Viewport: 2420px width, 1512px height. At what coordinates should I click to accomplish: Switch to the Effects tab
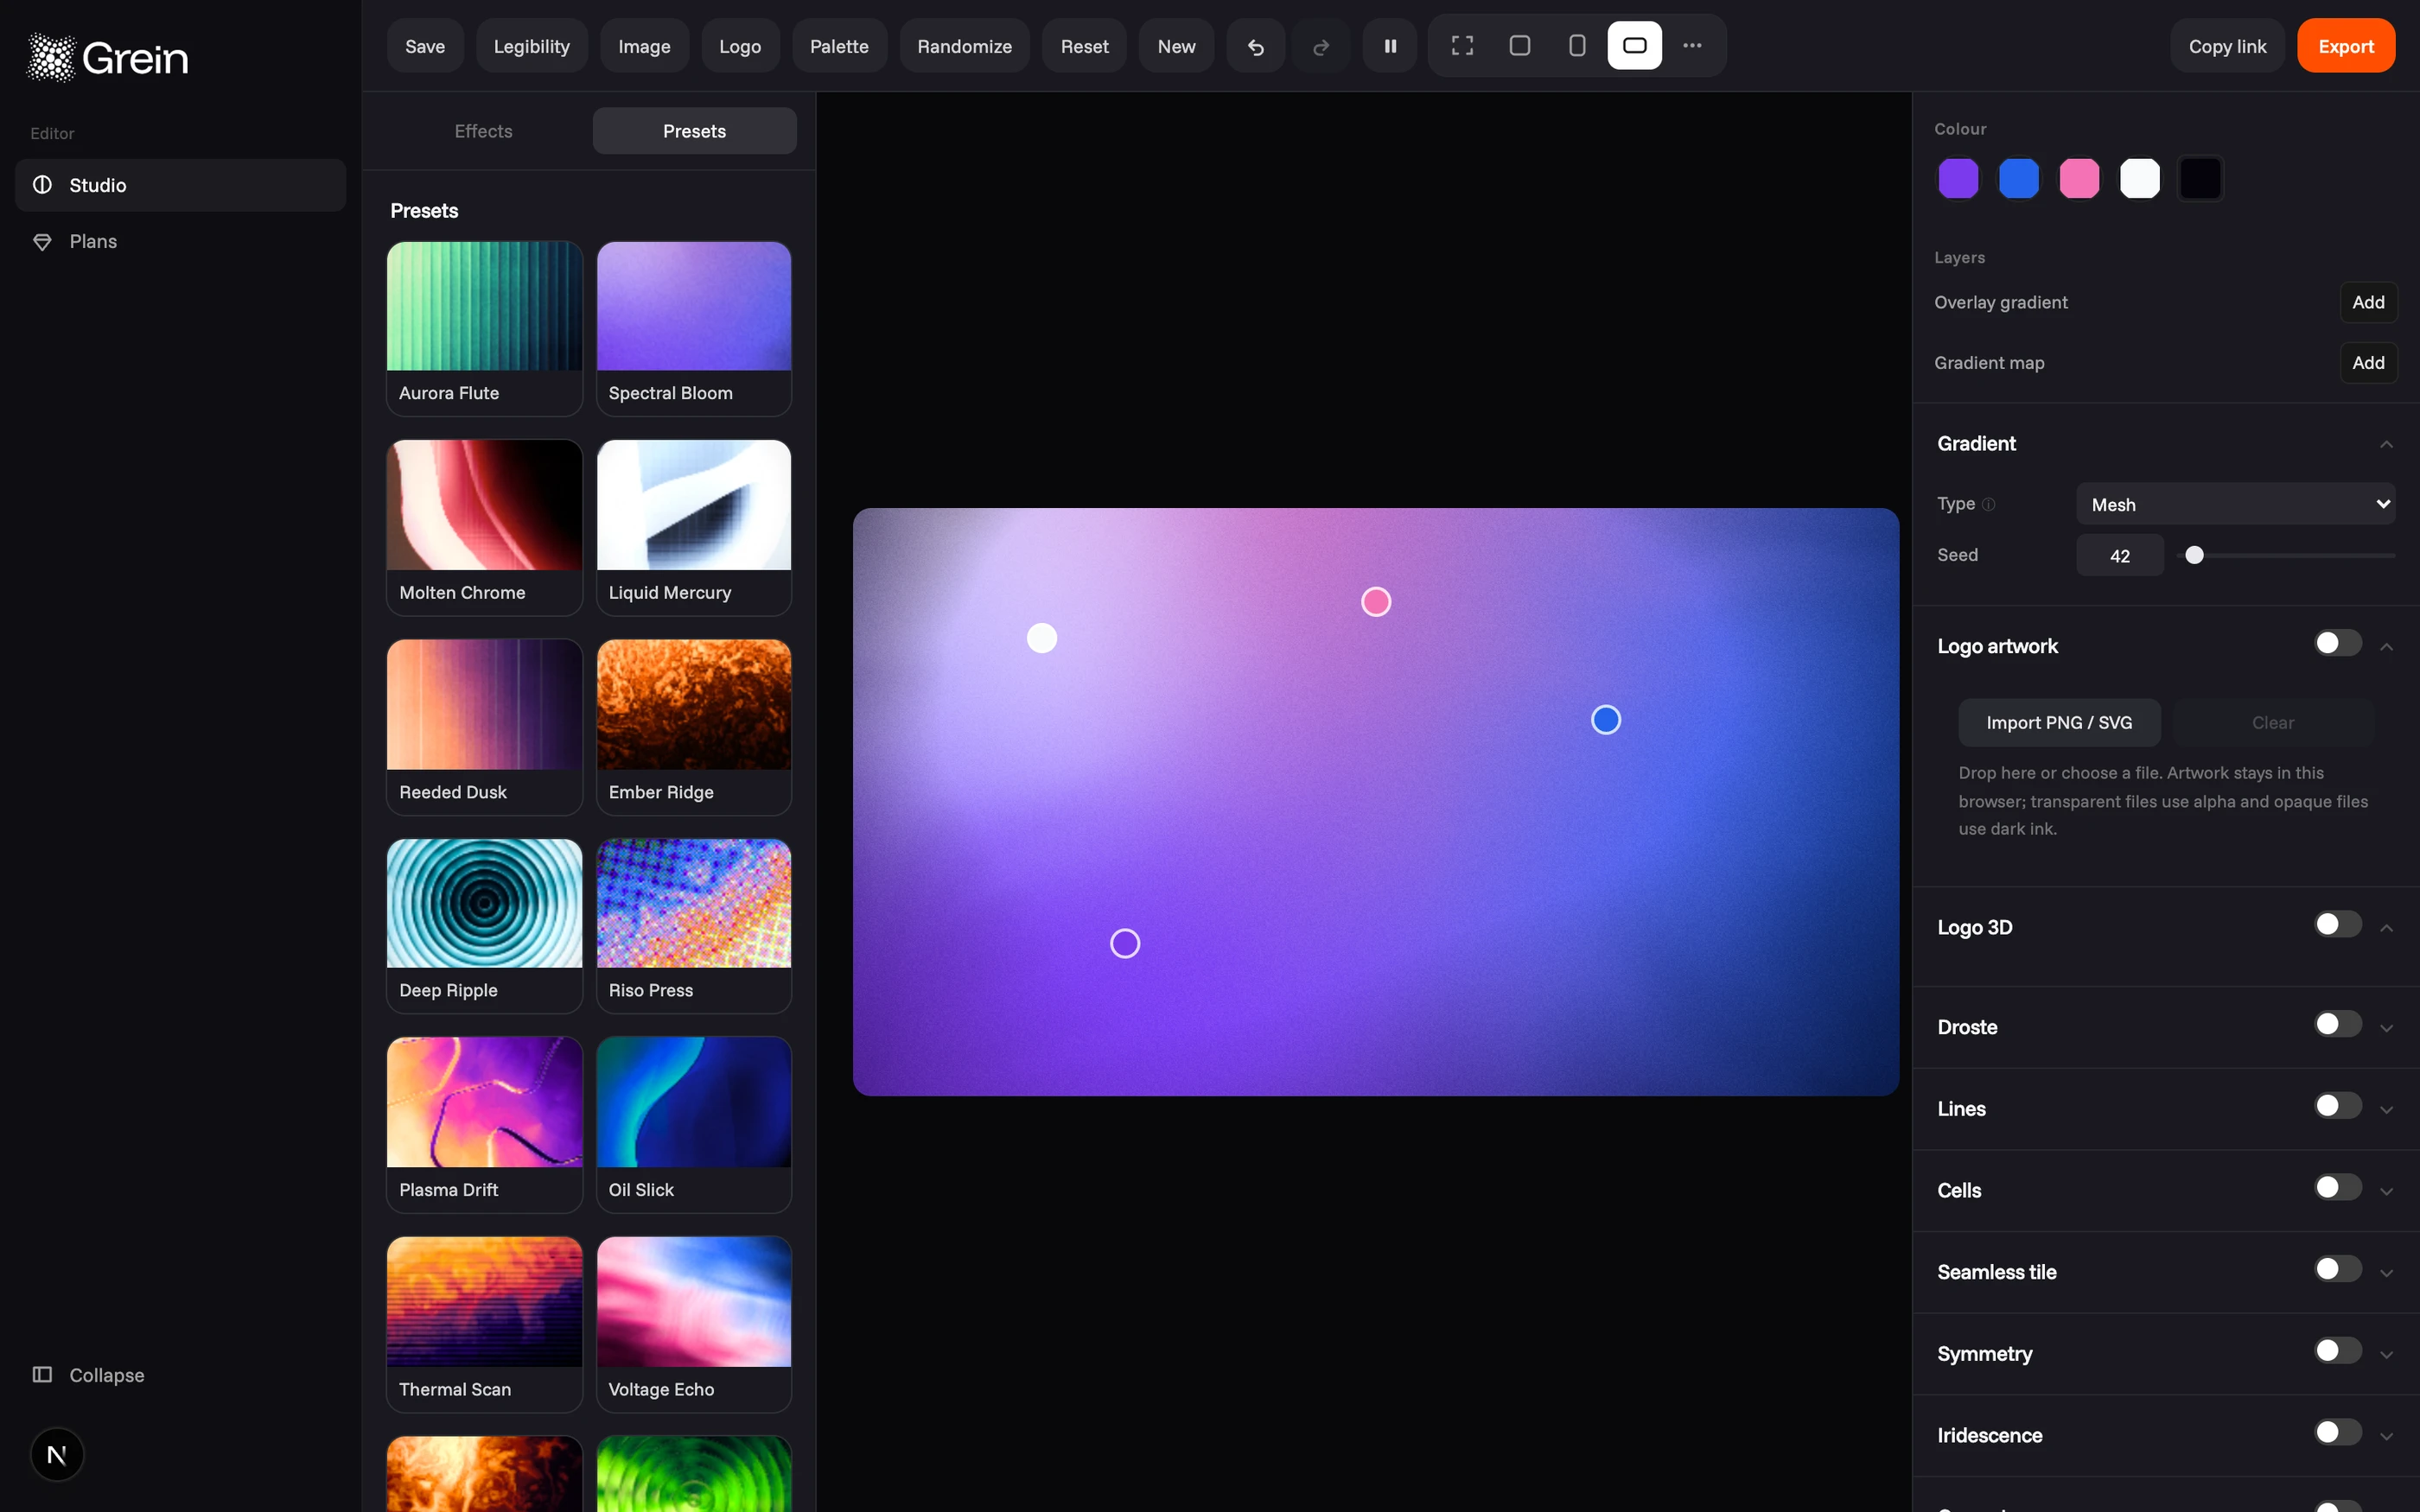point(483,131)
